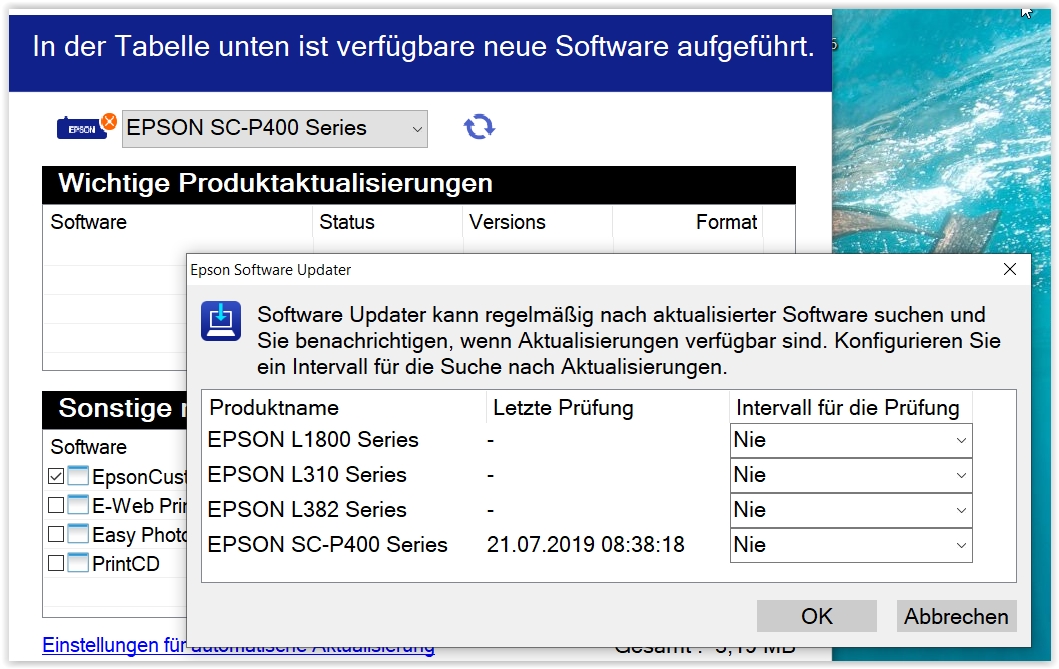Click the blue refresh arrows icon
Screen dimensions: 1059x669
coord(479,127)
